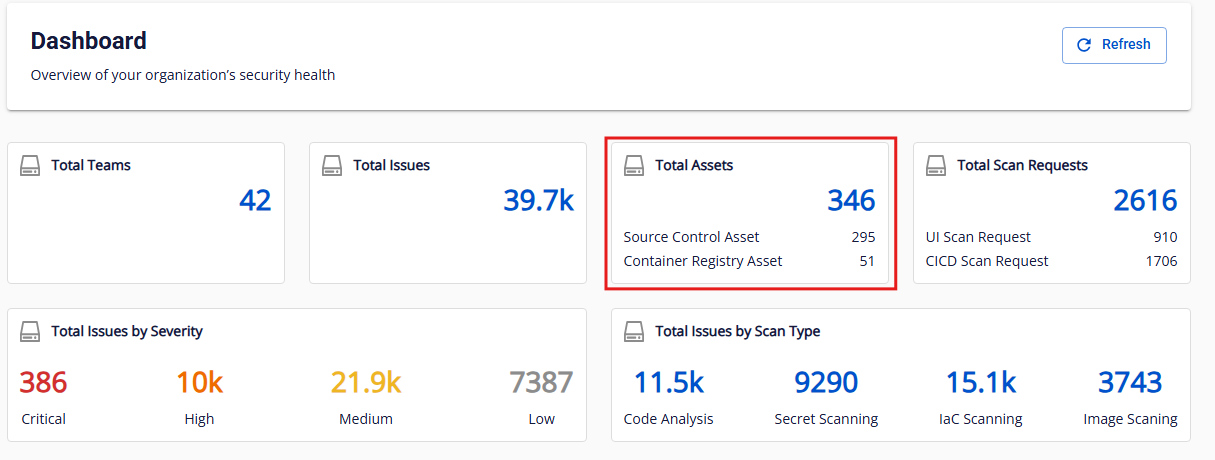Open the 9290 Secret Scanning issues
The width and height of the screenshot is (1215, 460).
(x=826, y=383)
